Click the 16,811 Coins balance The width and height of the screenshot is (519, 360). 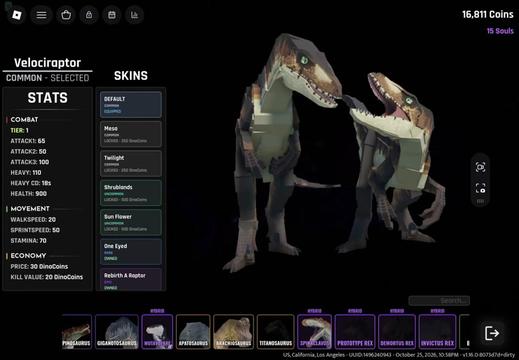488,15
